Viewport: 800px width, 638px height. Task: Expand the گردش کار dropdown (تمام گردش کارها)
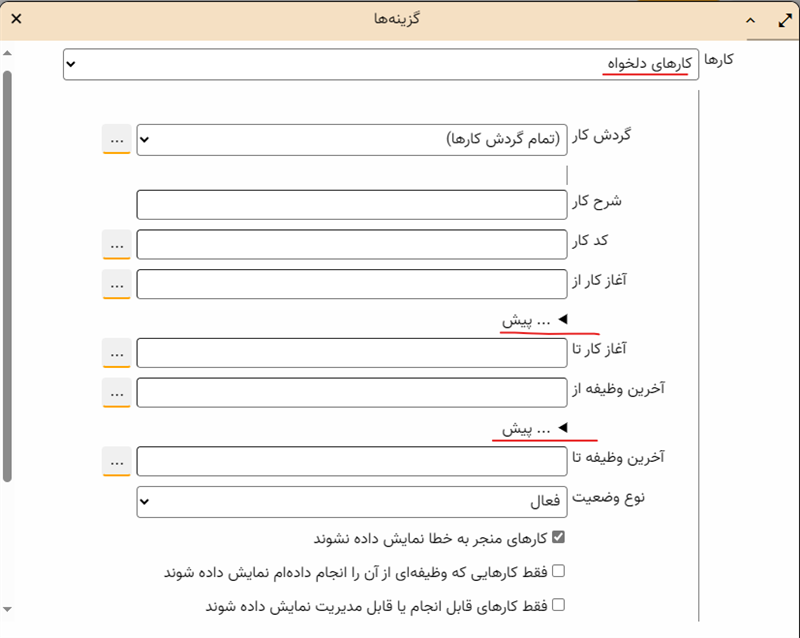(351, 140)
